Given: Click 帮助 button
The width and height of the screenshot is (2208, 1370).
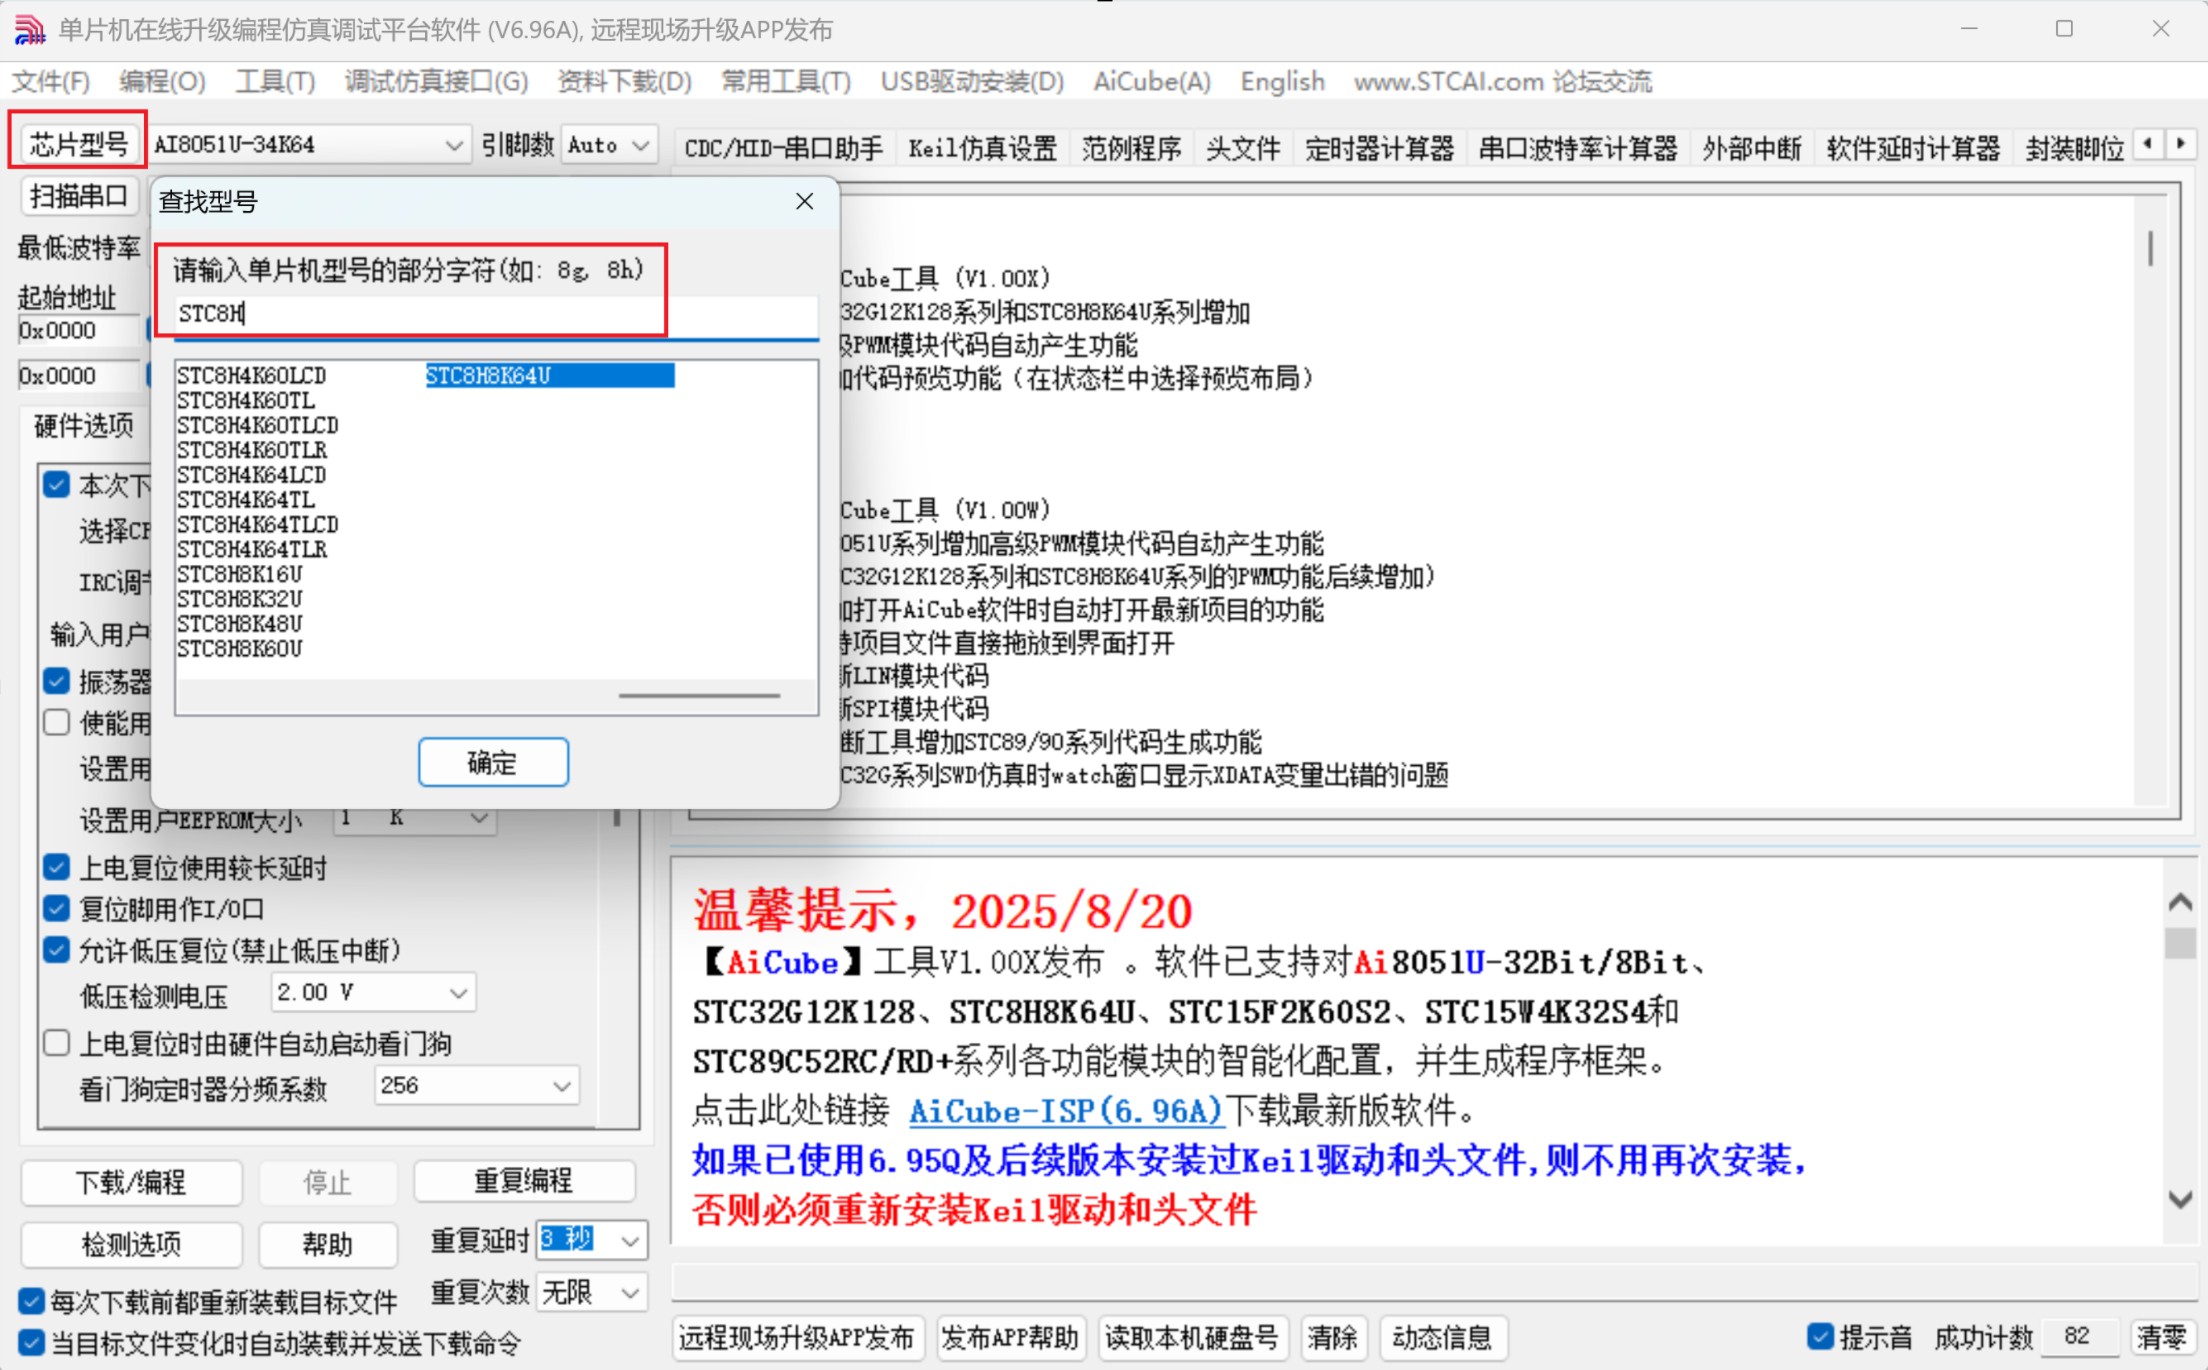Looking at the screenshot, I should [327, 1244].
